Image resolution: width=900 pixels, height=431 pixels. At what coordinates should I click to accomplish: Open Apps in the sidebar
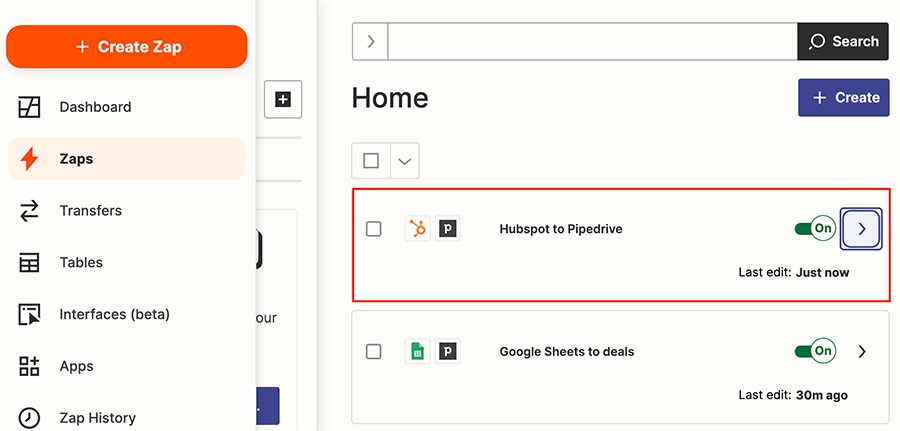click(127, 366)
